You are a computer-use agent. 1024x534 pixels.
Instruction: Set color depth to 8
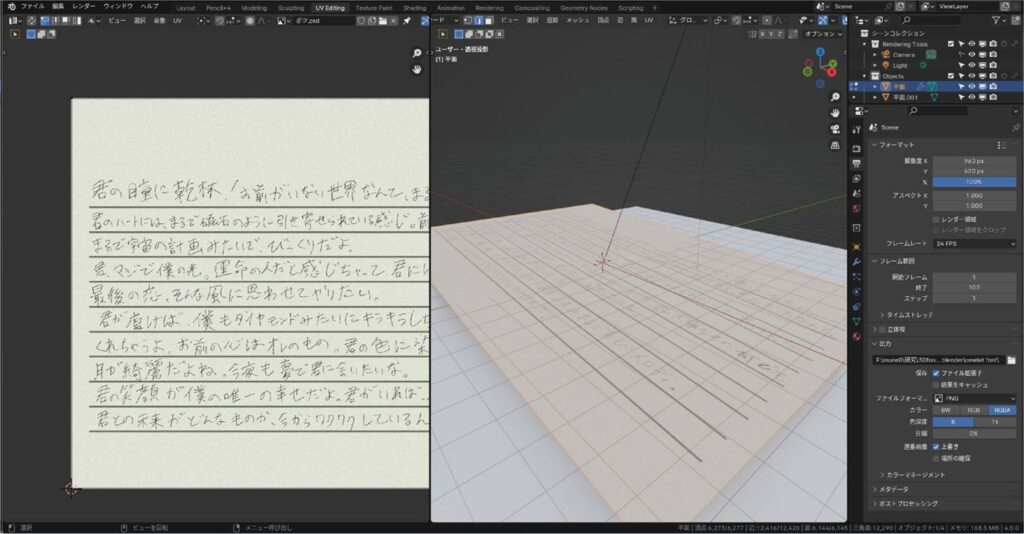click(x=953, y=422)
